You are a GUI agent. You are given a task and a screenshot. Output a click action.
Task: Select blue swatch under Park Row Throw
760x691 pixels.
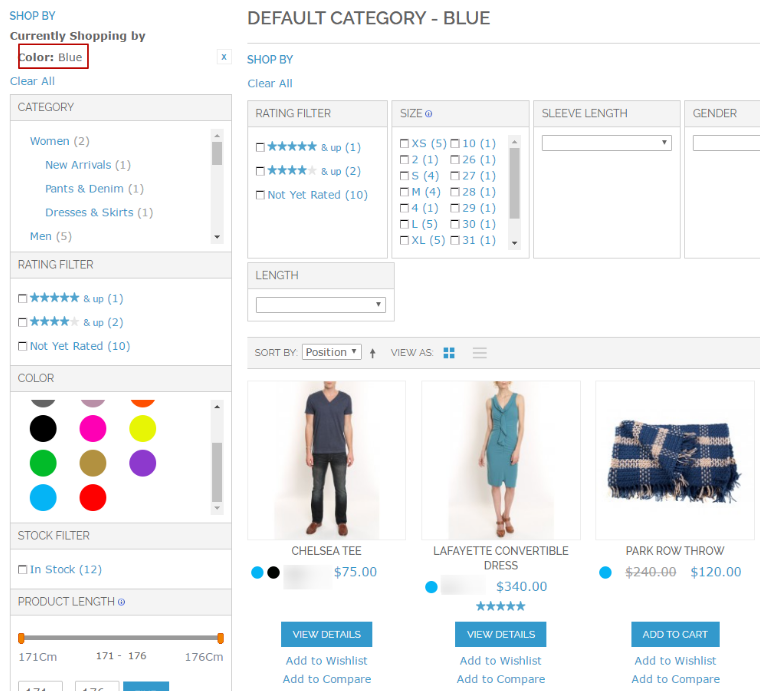click(605, 573)
